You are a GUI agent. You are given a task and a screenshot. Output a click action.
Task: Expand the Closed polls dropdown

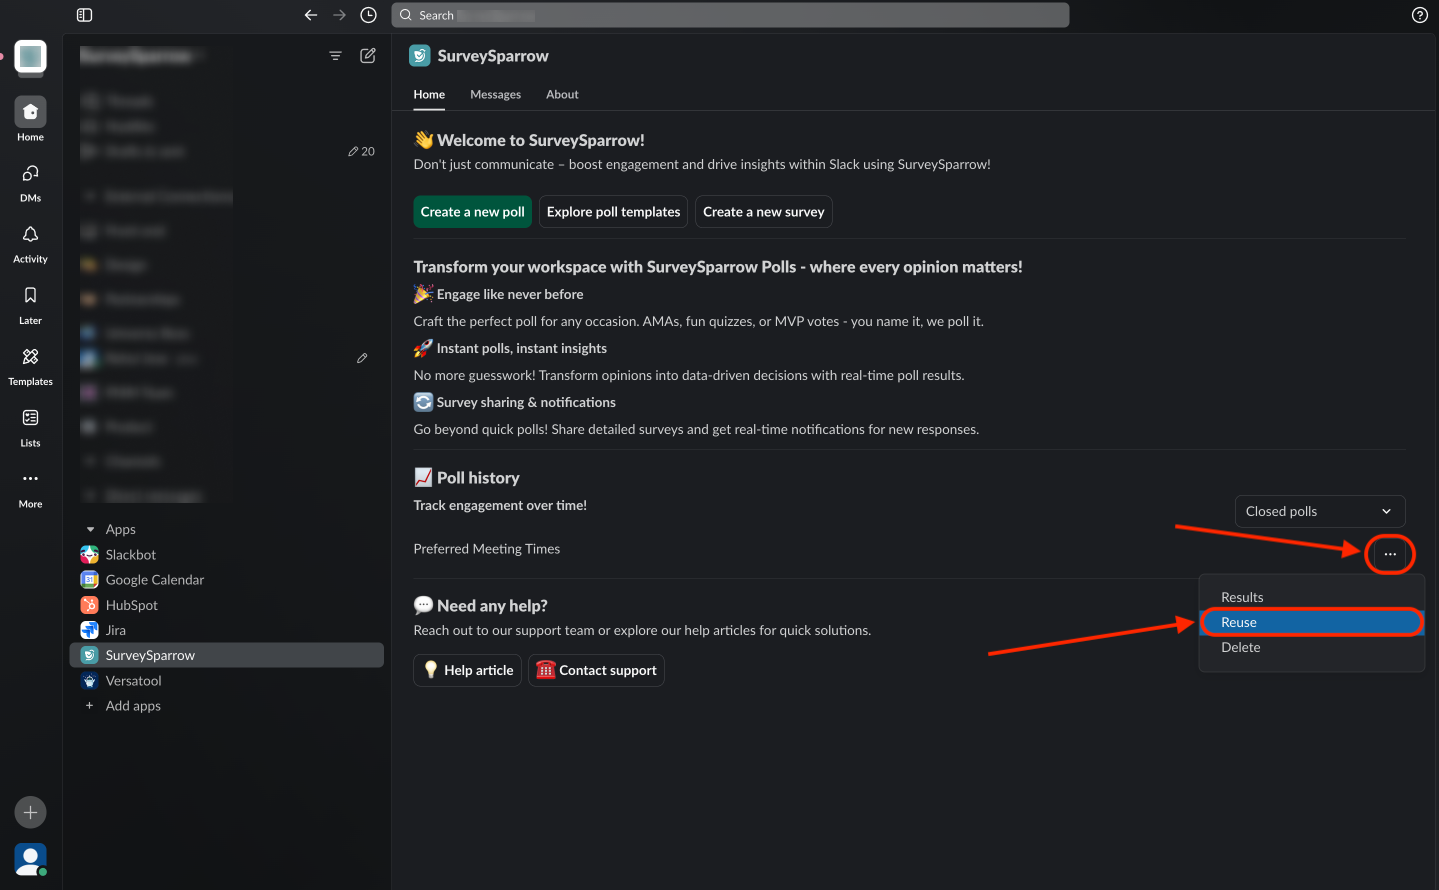tap(1319, 511)
